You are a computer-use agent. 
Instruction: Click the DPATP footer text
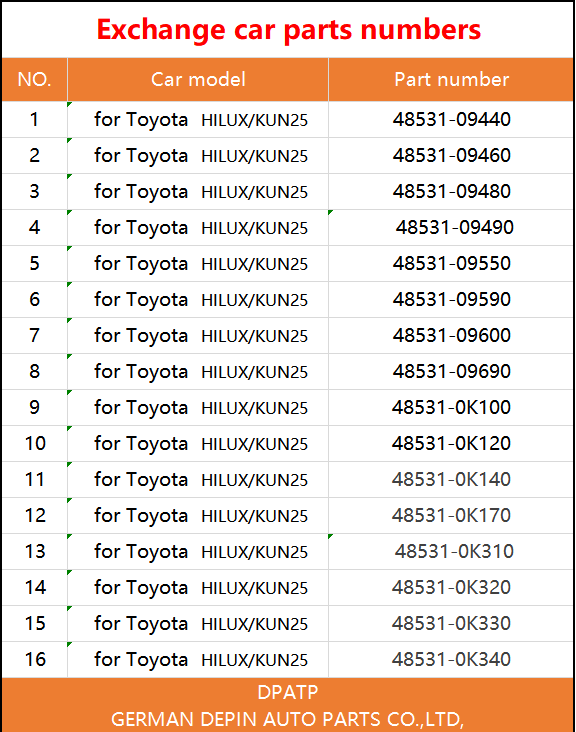click(288, 692)
